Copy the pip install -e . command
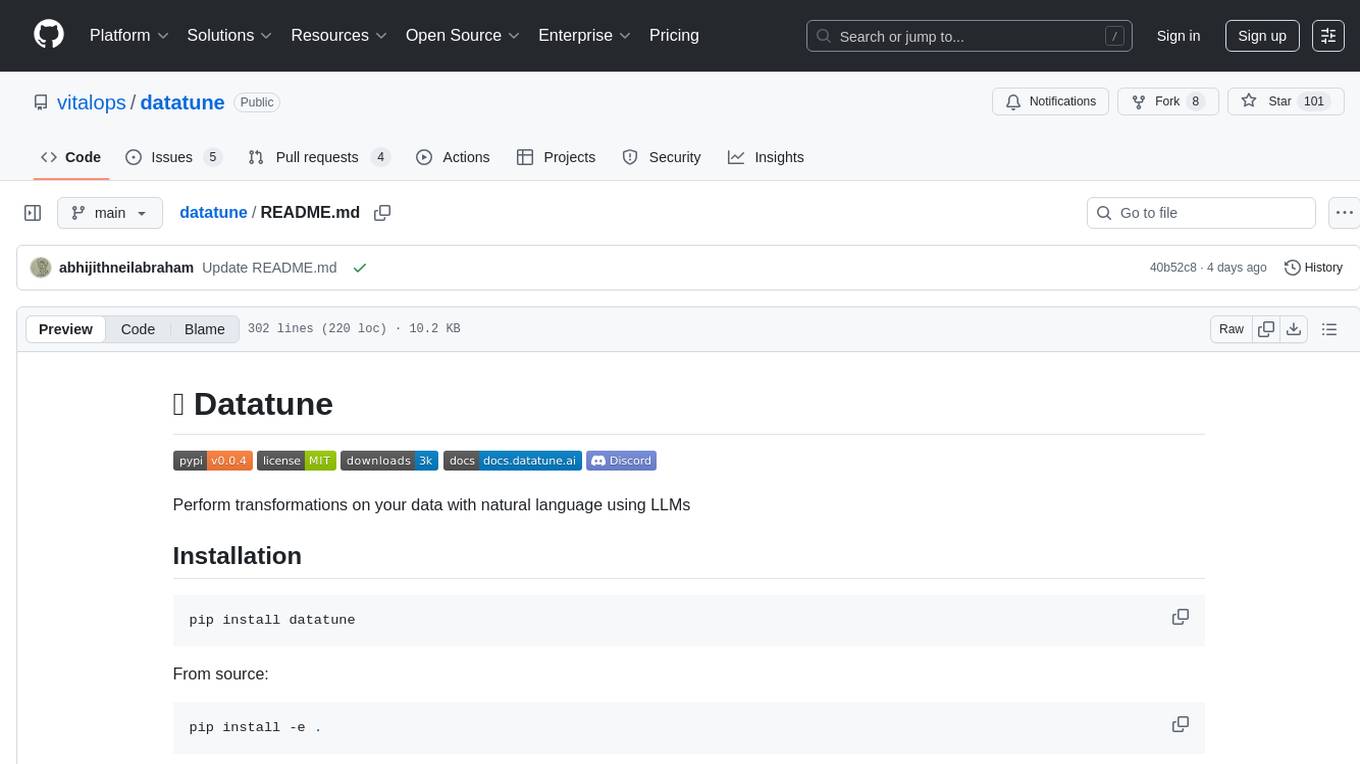 click(1180, 724)
